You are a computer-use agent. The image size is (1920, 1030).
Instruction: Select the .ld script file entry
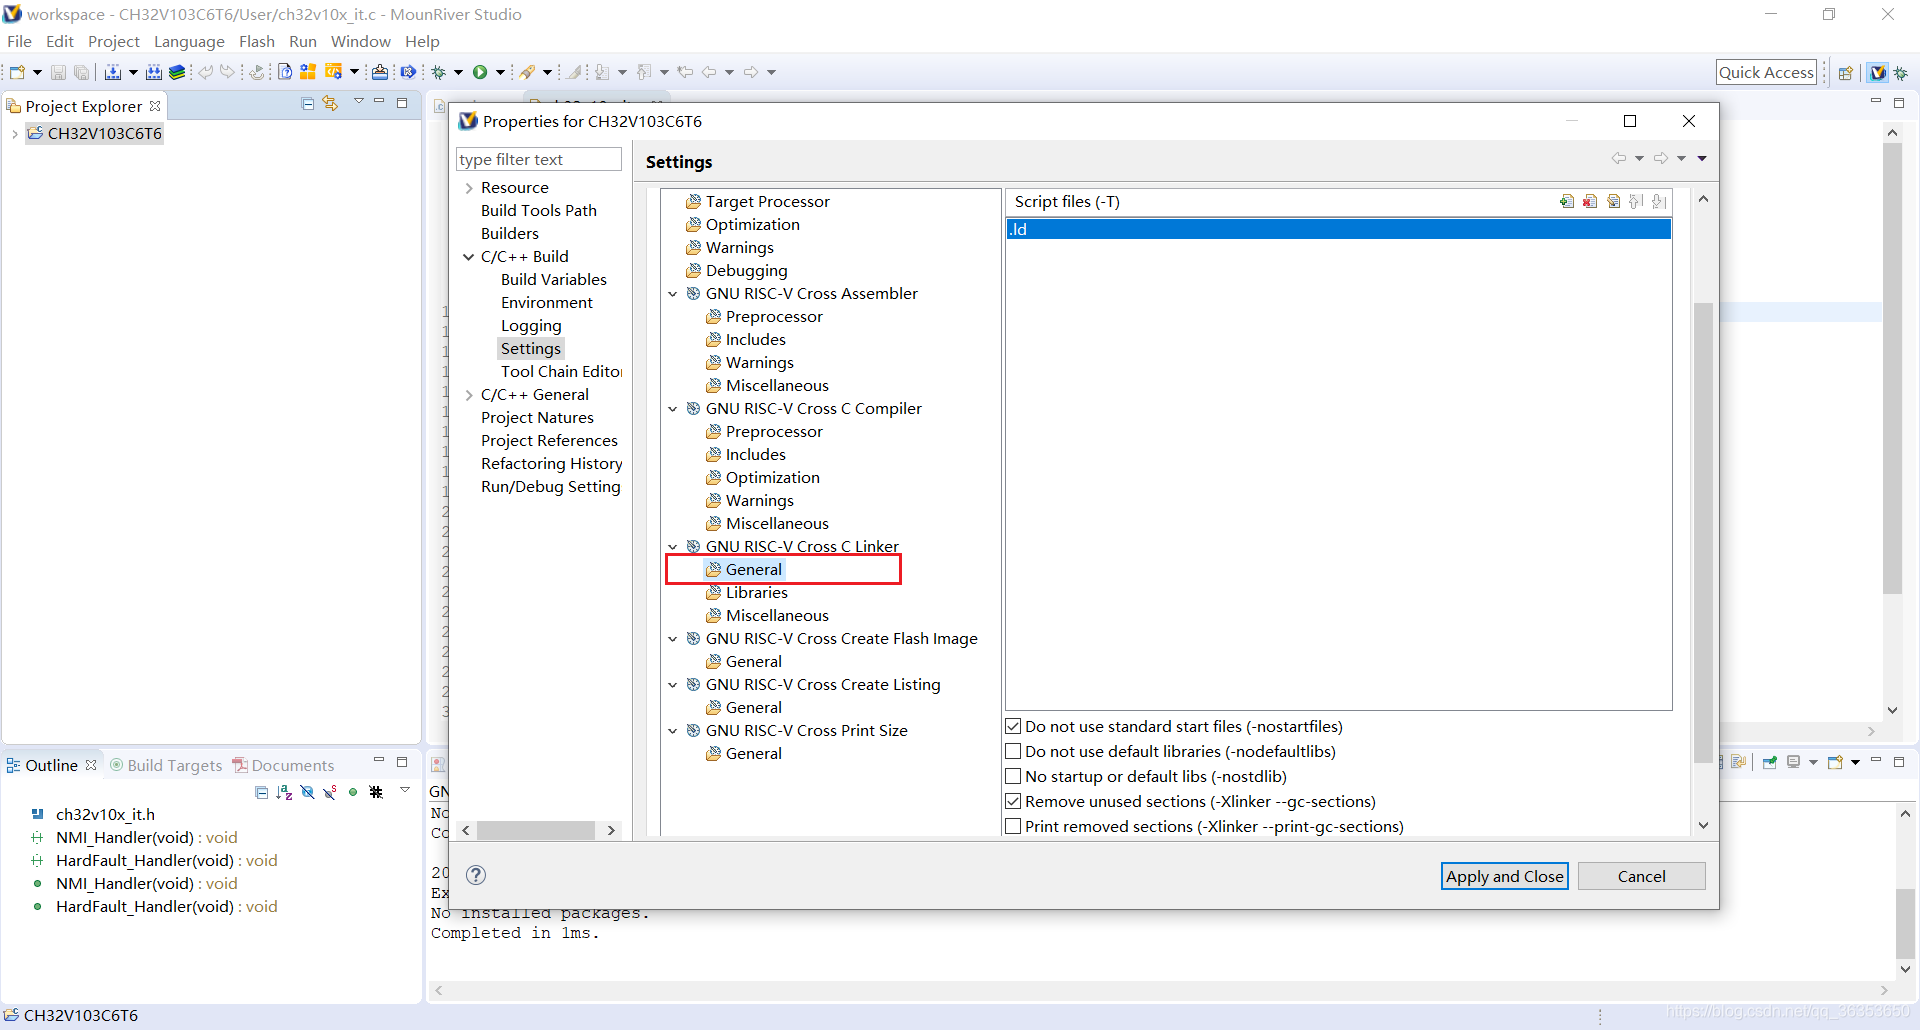[1338, 229]
